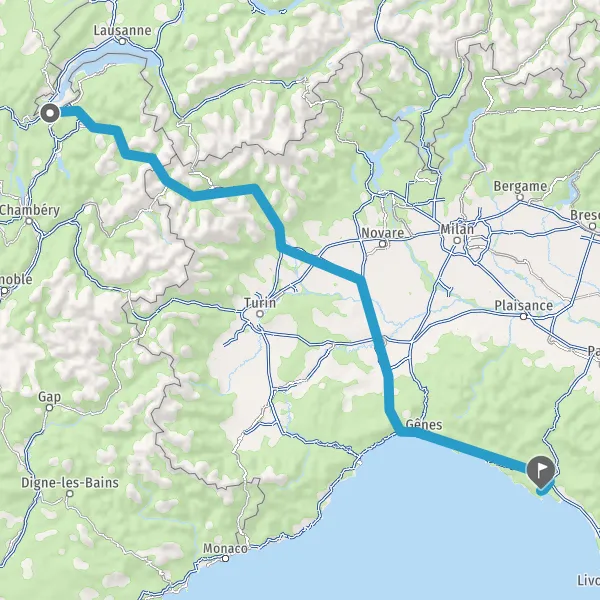Click the Milan label text

coord(457,229)
